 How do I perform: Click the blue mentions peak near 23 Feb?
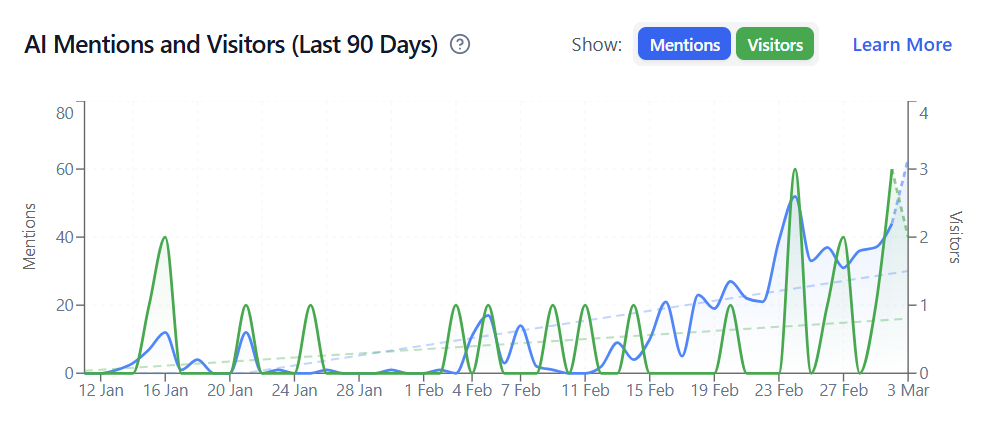point(794,197)
